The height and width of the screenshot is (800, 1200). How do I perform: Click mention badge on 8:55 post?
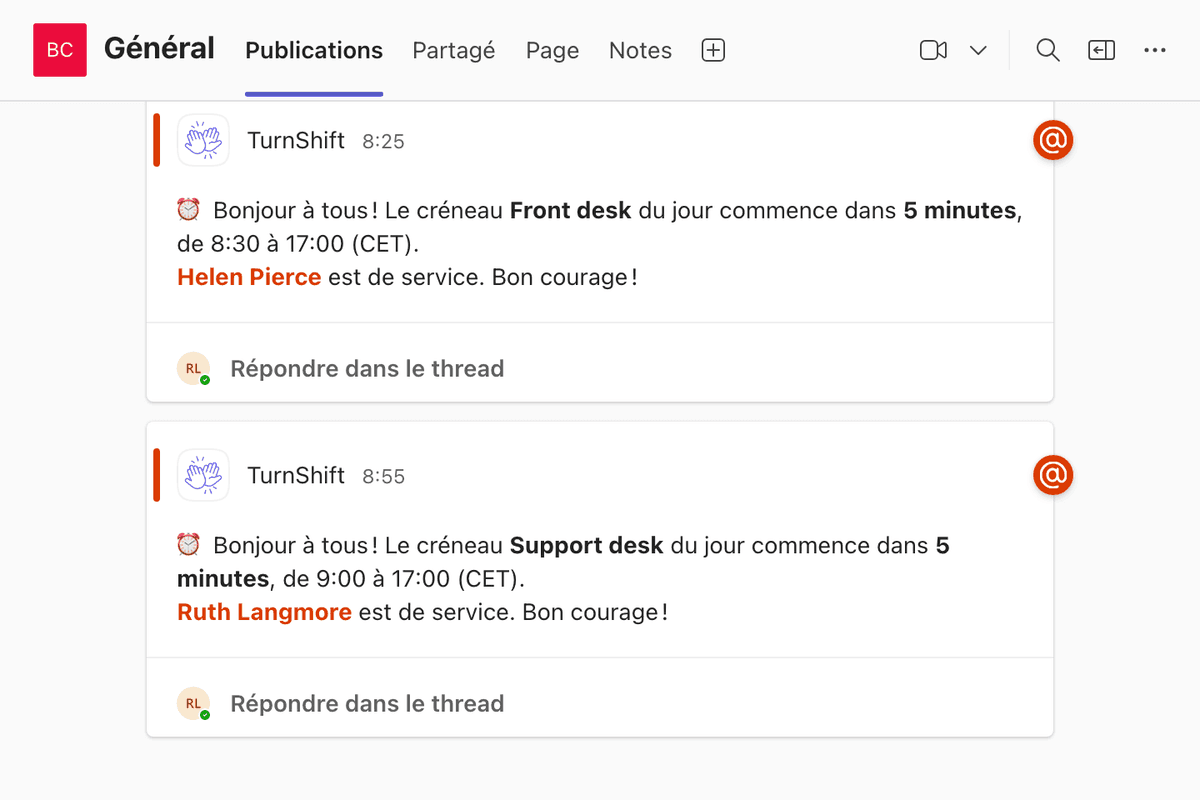point(1053,475)
